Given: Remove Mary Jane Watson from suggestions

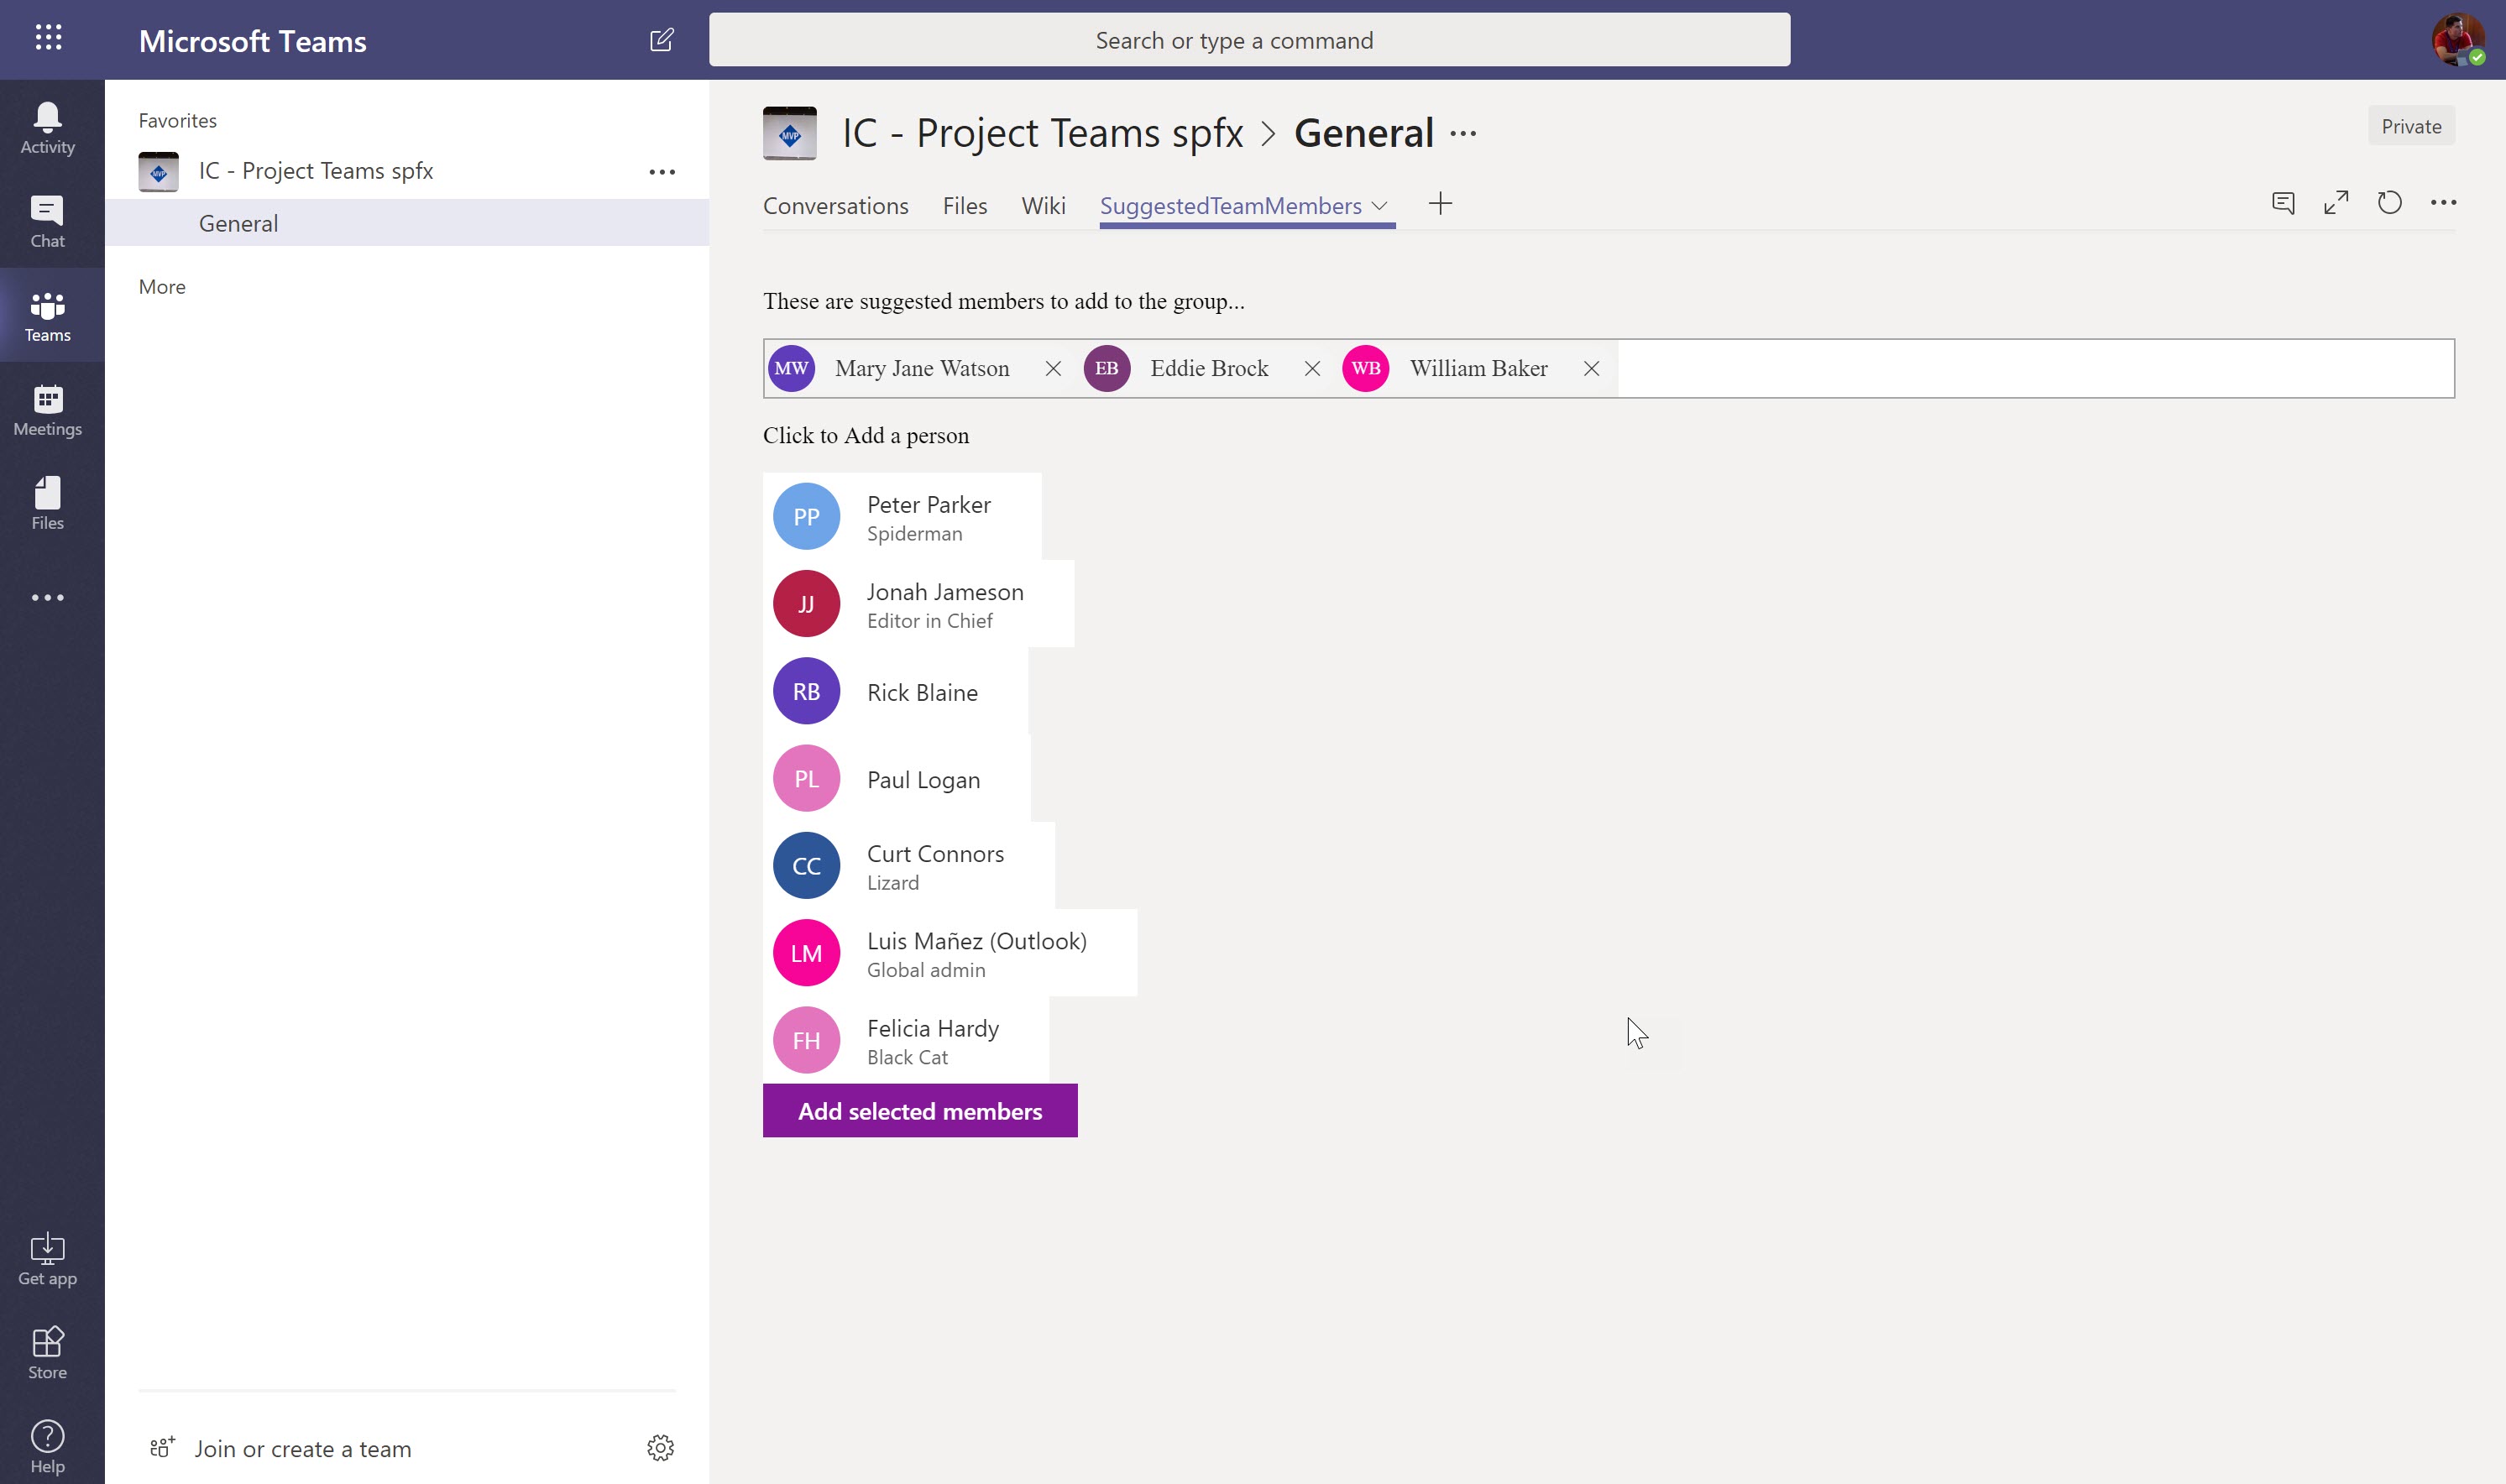Looking at the screenshot, I should point(1053,368).
